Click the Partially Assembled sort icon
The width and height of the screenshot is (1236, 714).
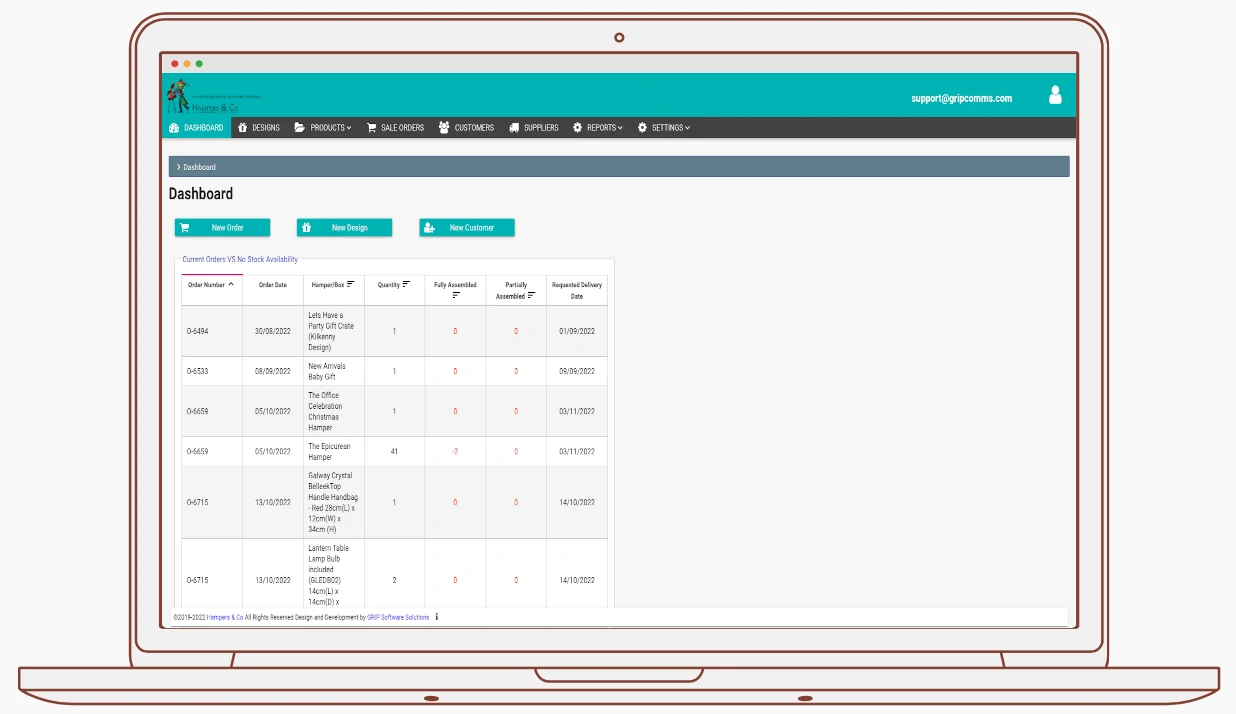coord(531,295)
